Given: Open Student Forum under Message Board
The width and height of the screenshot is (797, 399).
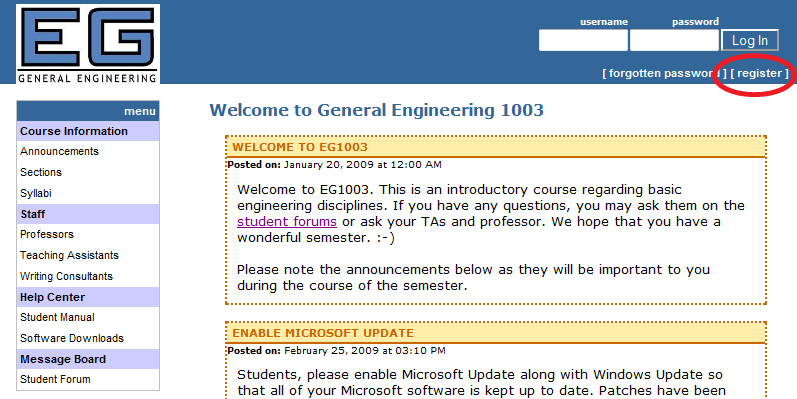Looking at the screenshot, I should pos(55,379).
